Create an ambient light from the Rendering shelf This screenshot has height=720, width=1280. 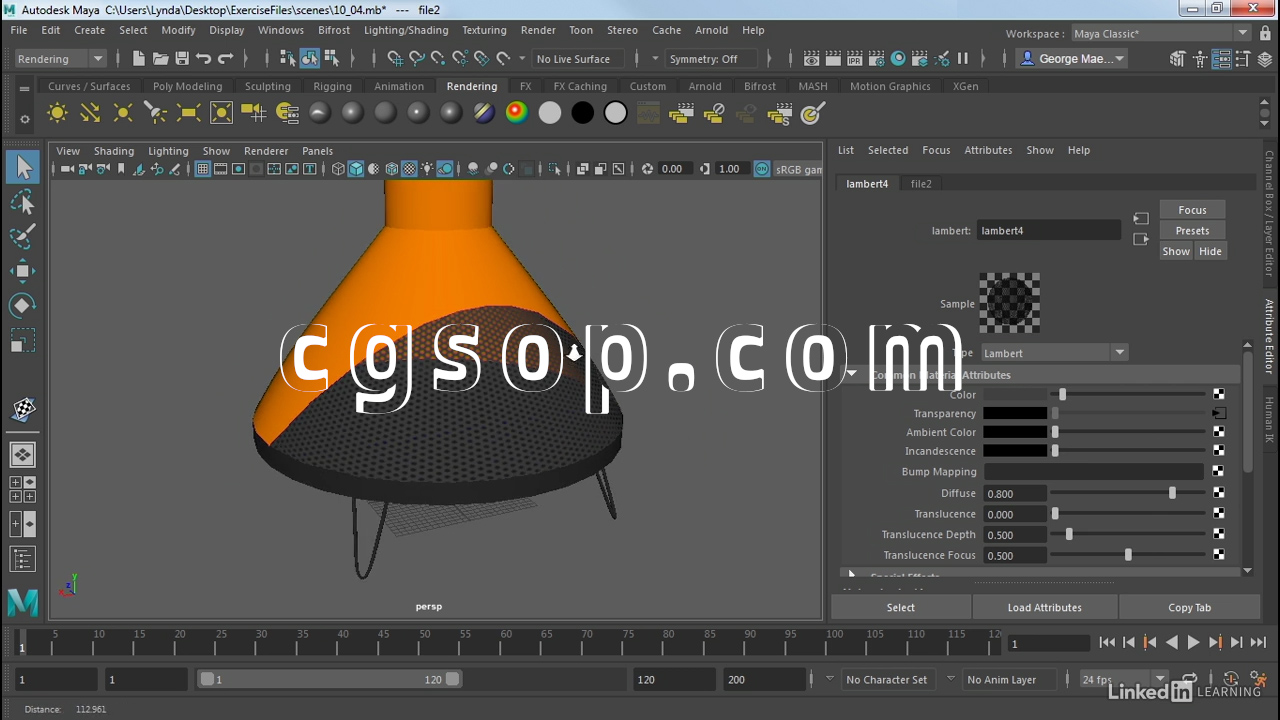57,113
